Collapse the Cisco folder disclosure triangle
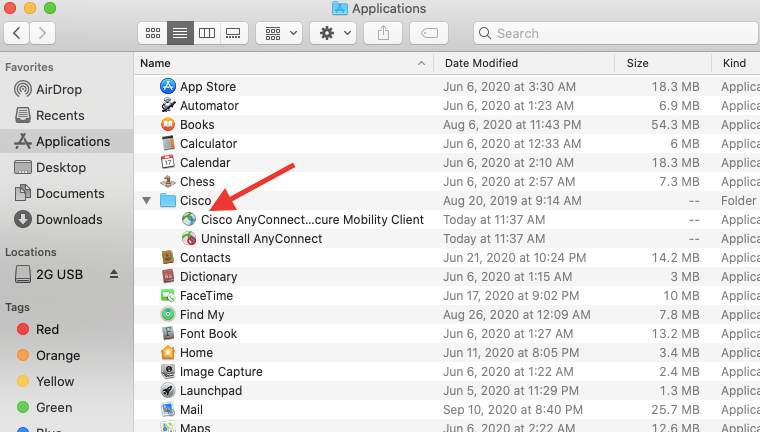The width and height of the screenshot is (760, 432). click(x=149, y=201)
